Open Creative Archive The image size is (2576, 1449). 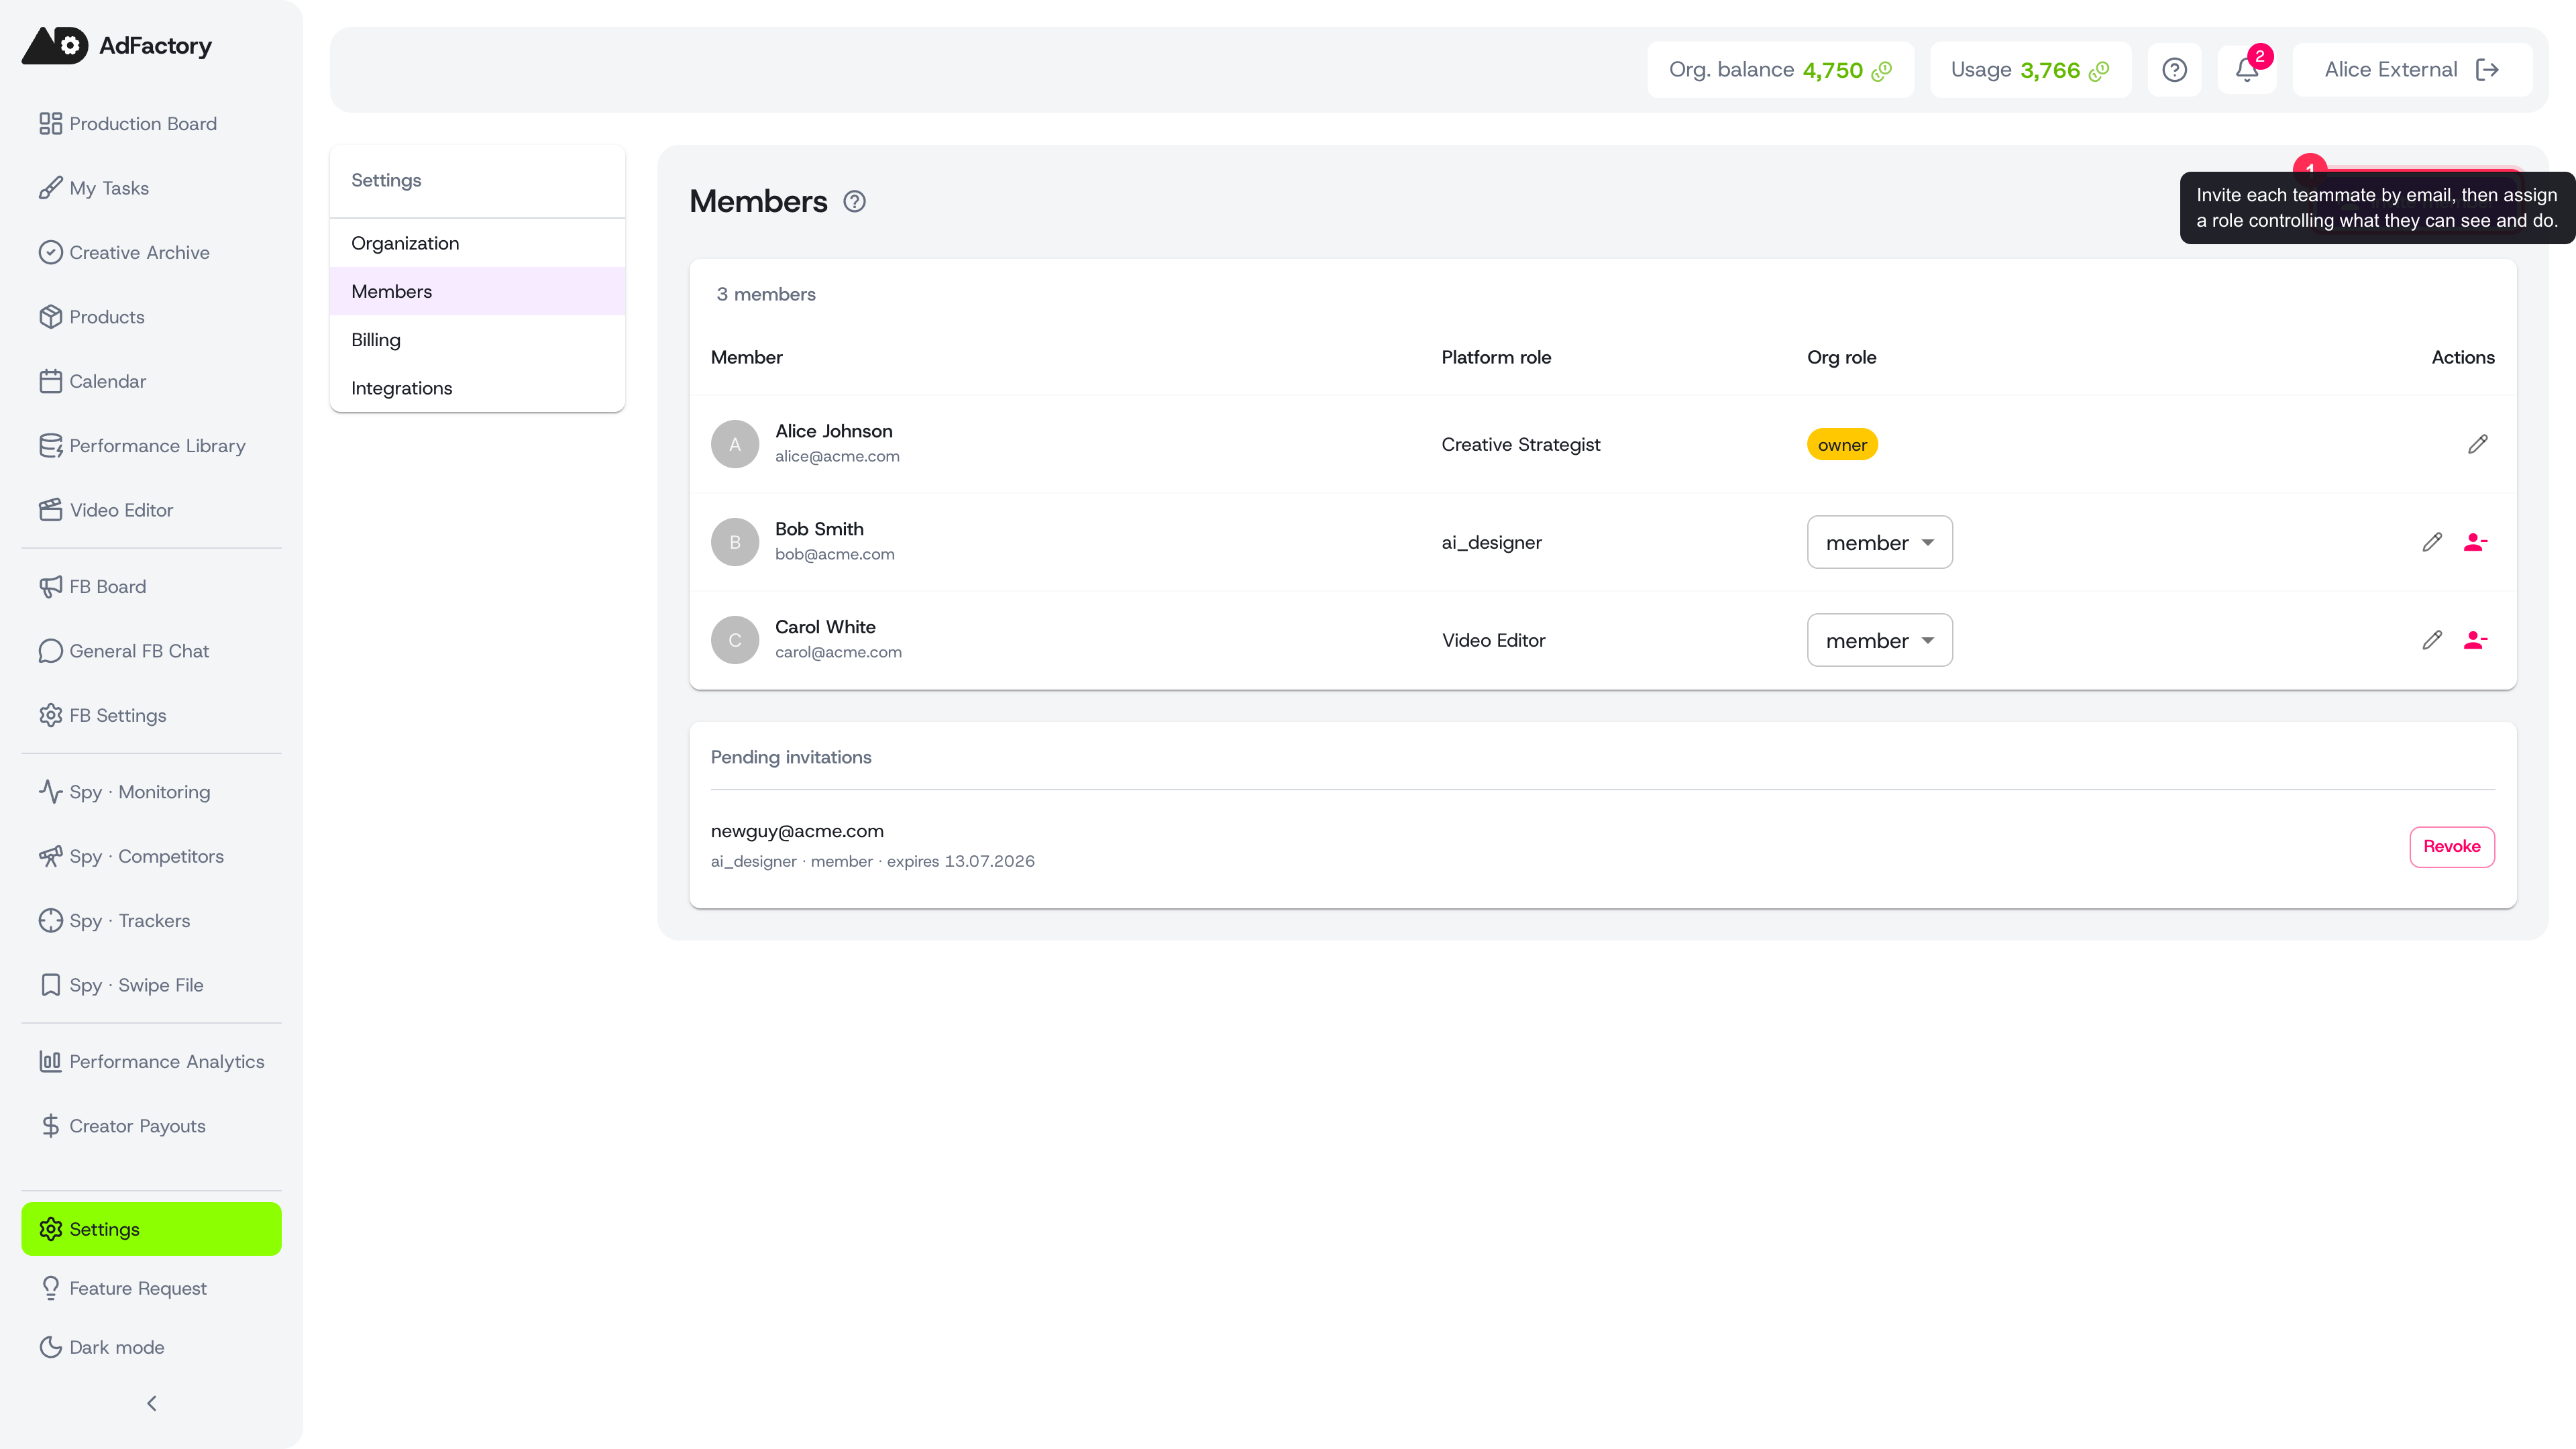coord(151,253)
